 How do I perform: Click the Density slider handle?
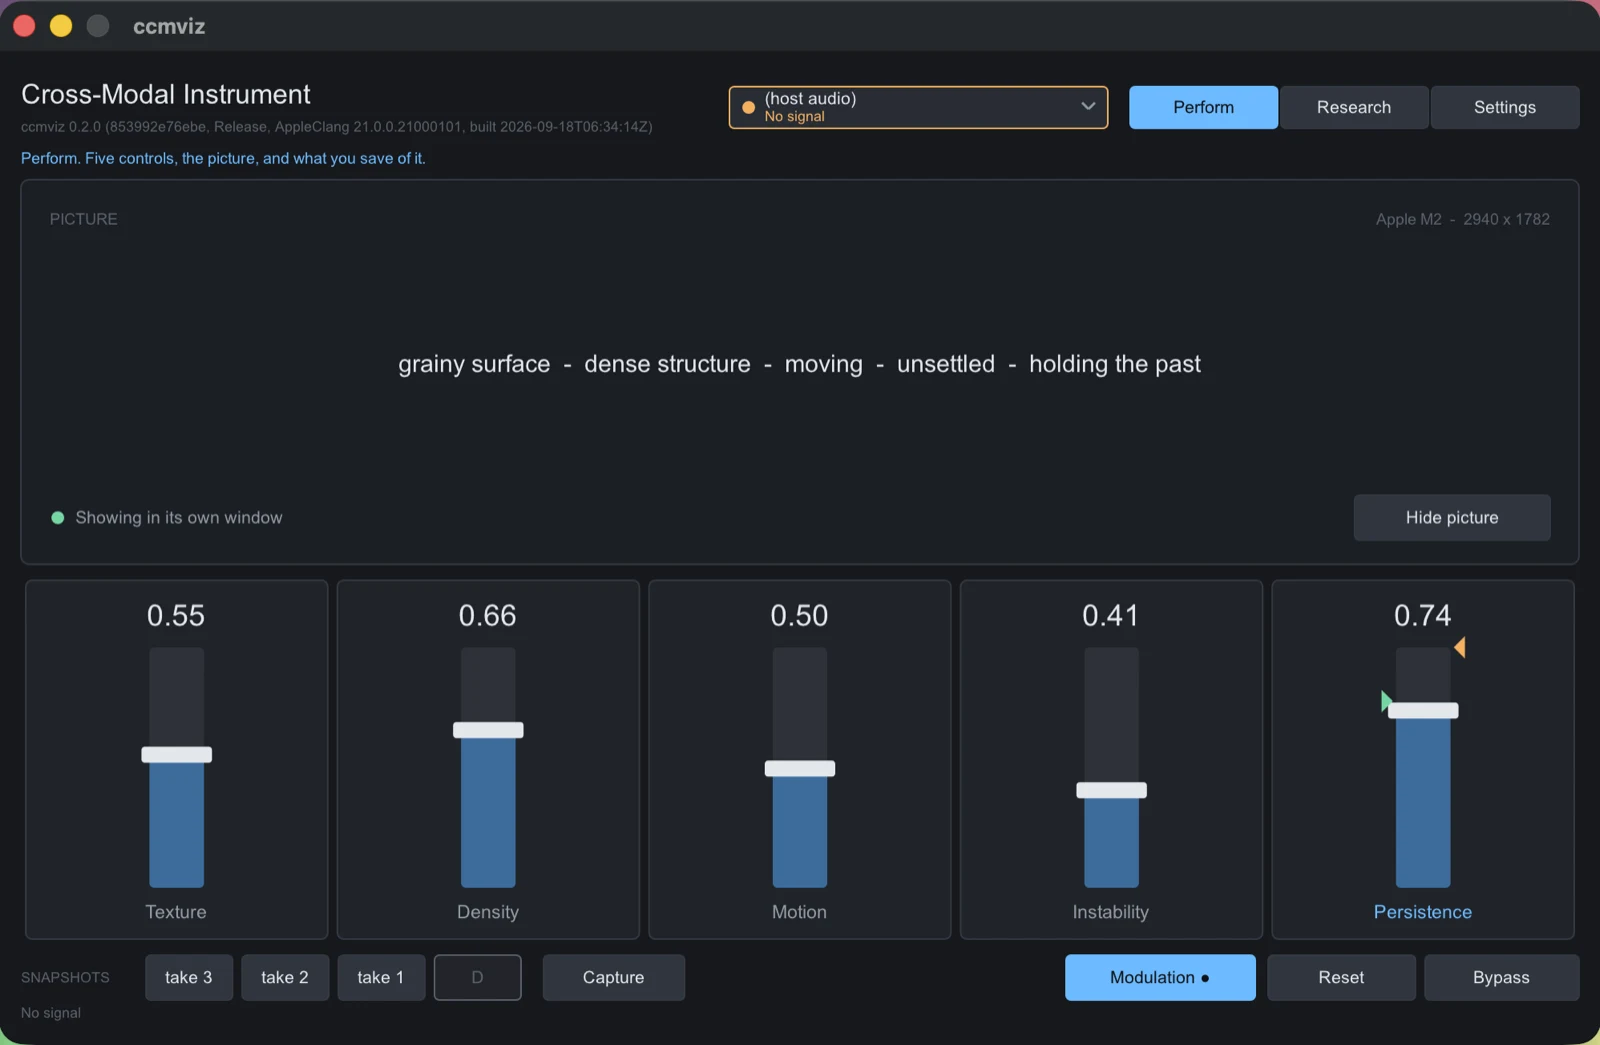pyautogui.click(x=488, y=730)
